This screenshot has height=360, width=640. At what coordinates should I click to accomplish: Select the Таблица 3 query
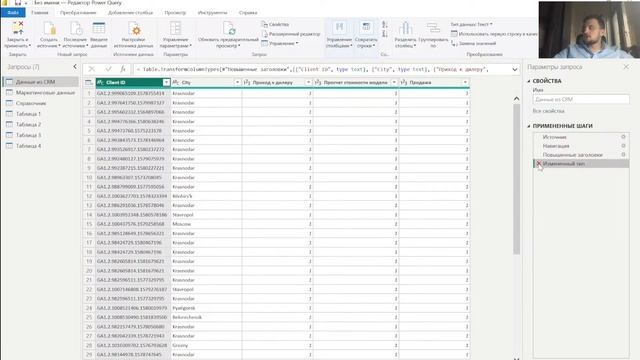pyautogui.click(x=41, y=135)
